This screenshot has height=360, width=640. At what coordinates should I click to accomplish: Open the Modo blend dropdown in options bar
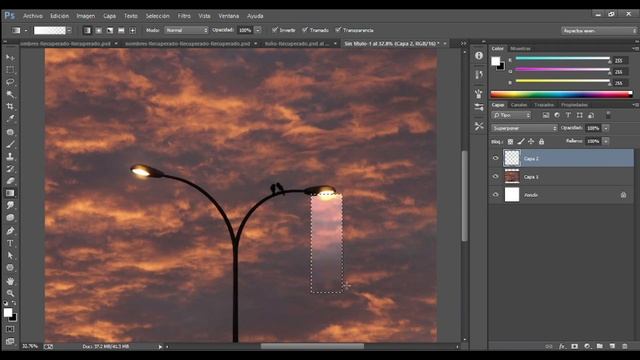[187, 30]
